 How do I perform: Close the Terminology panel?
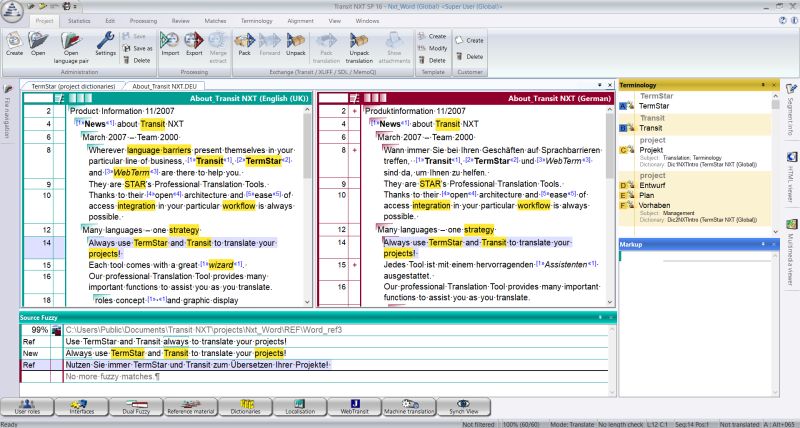tap(774, 85)
